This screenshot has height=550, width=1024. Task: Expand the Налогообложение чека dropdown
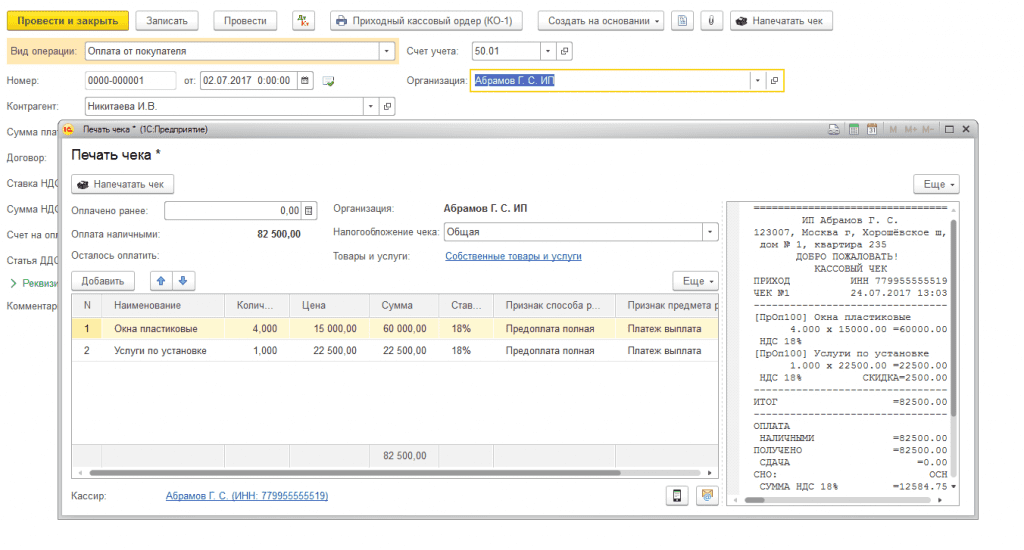[709, 232]
